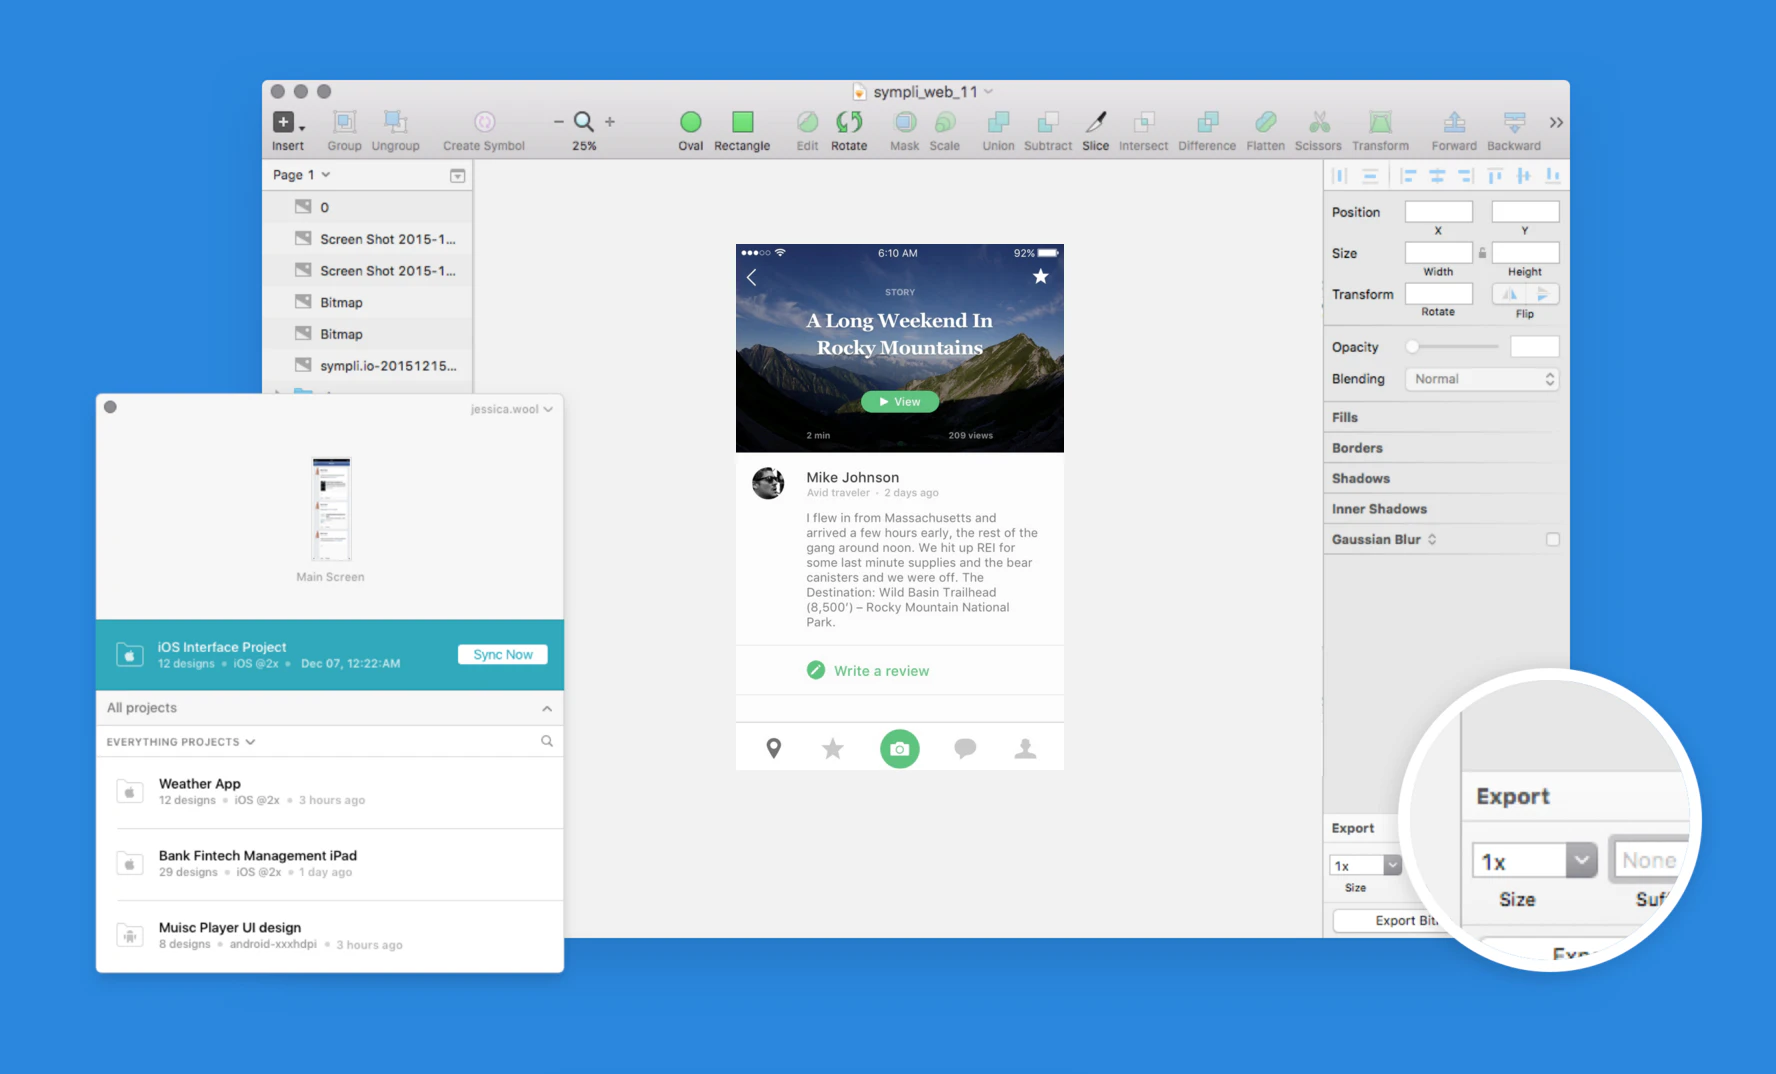Click the back arrow in the mockup
The height and width of the screenshot is (1074, 1776).
(752, 277)
